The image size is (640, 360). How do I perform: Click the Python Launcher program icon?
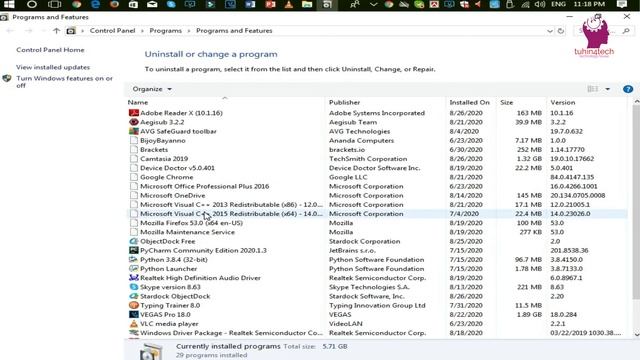(133, 269)
